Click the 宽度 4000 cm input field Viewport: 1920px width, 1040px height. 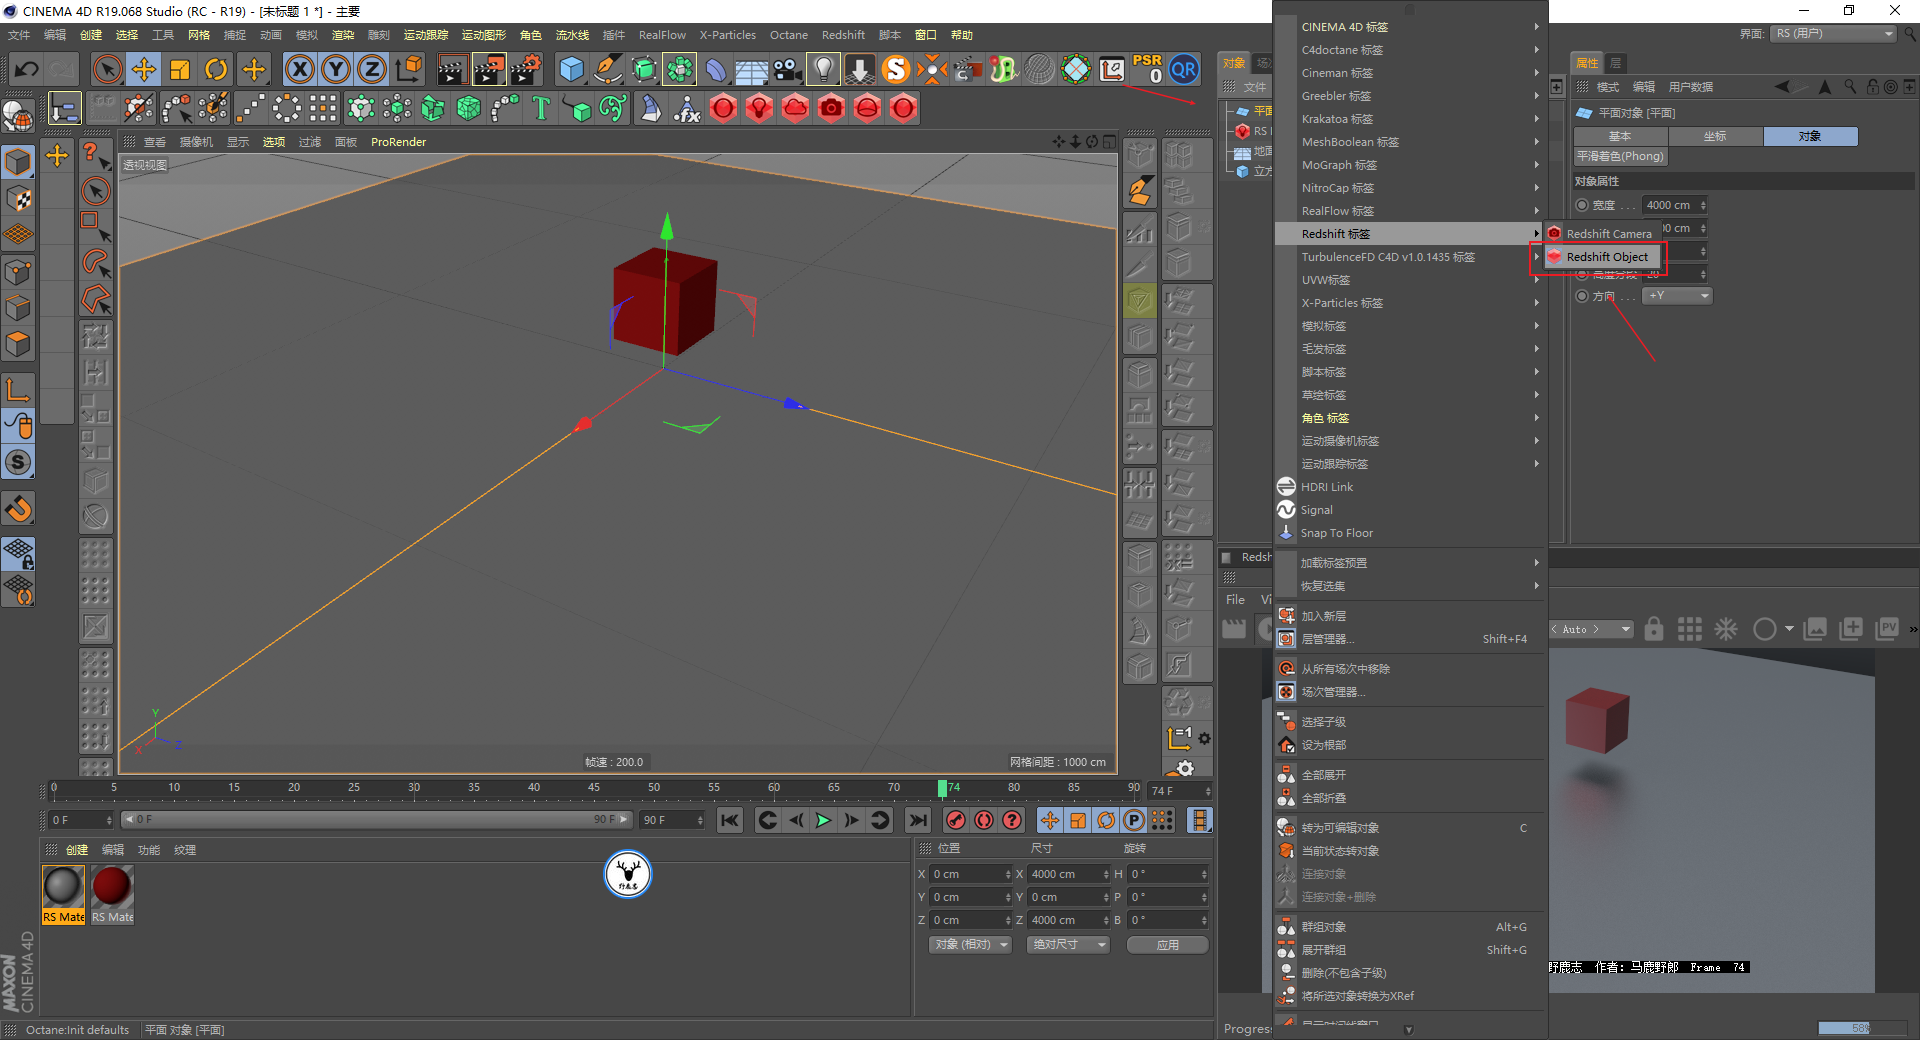(x=1675, y=205)
